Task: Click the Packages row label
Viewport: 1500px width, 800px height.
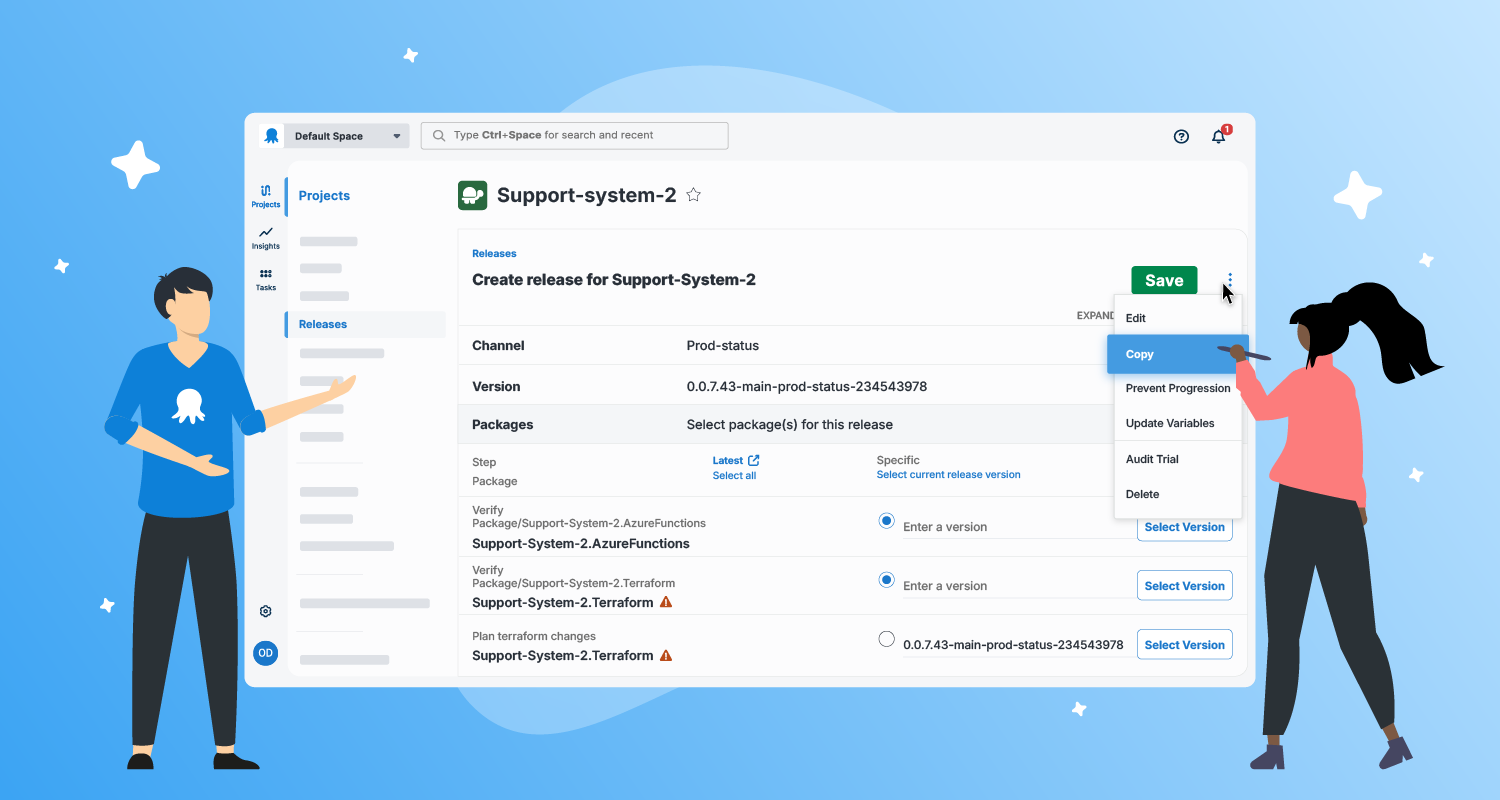Action: (503, 425)
